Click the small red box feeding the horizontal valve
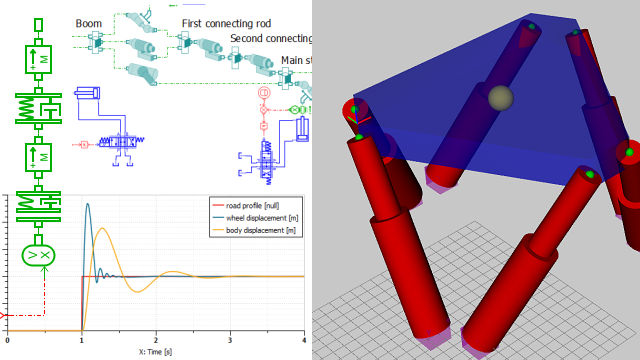This screenshot has width=640, height=360. coord(84,144)
